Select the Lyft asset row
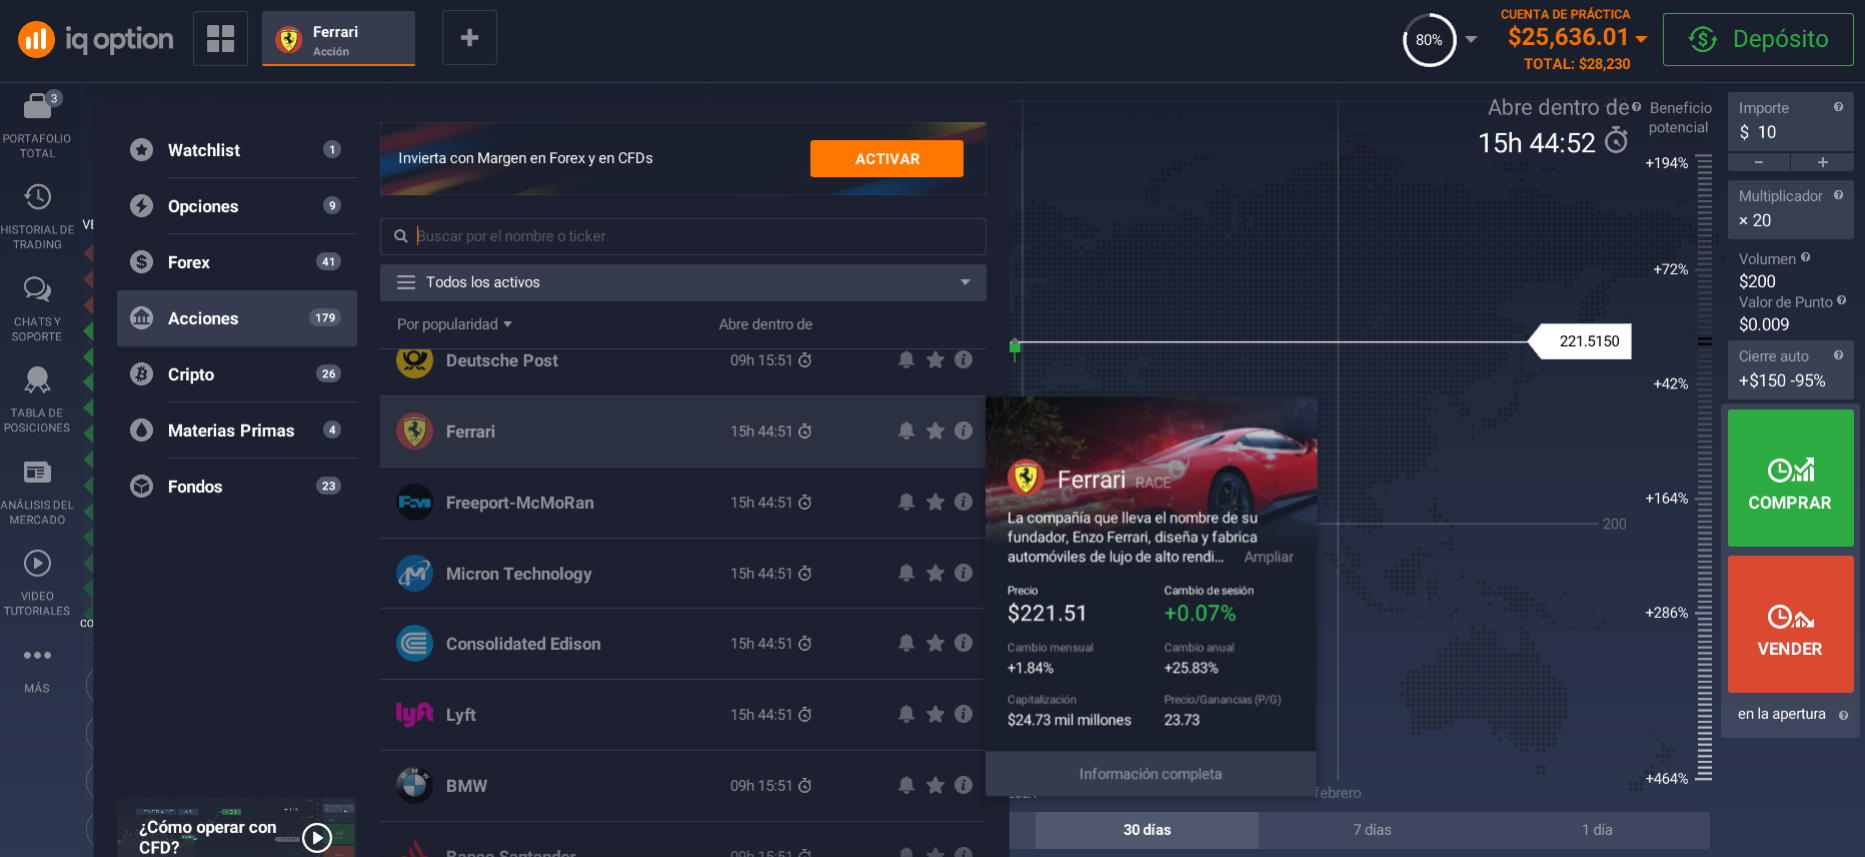Image resolution: width=1865 pixels, height=857 pixels. coord(683,714)
